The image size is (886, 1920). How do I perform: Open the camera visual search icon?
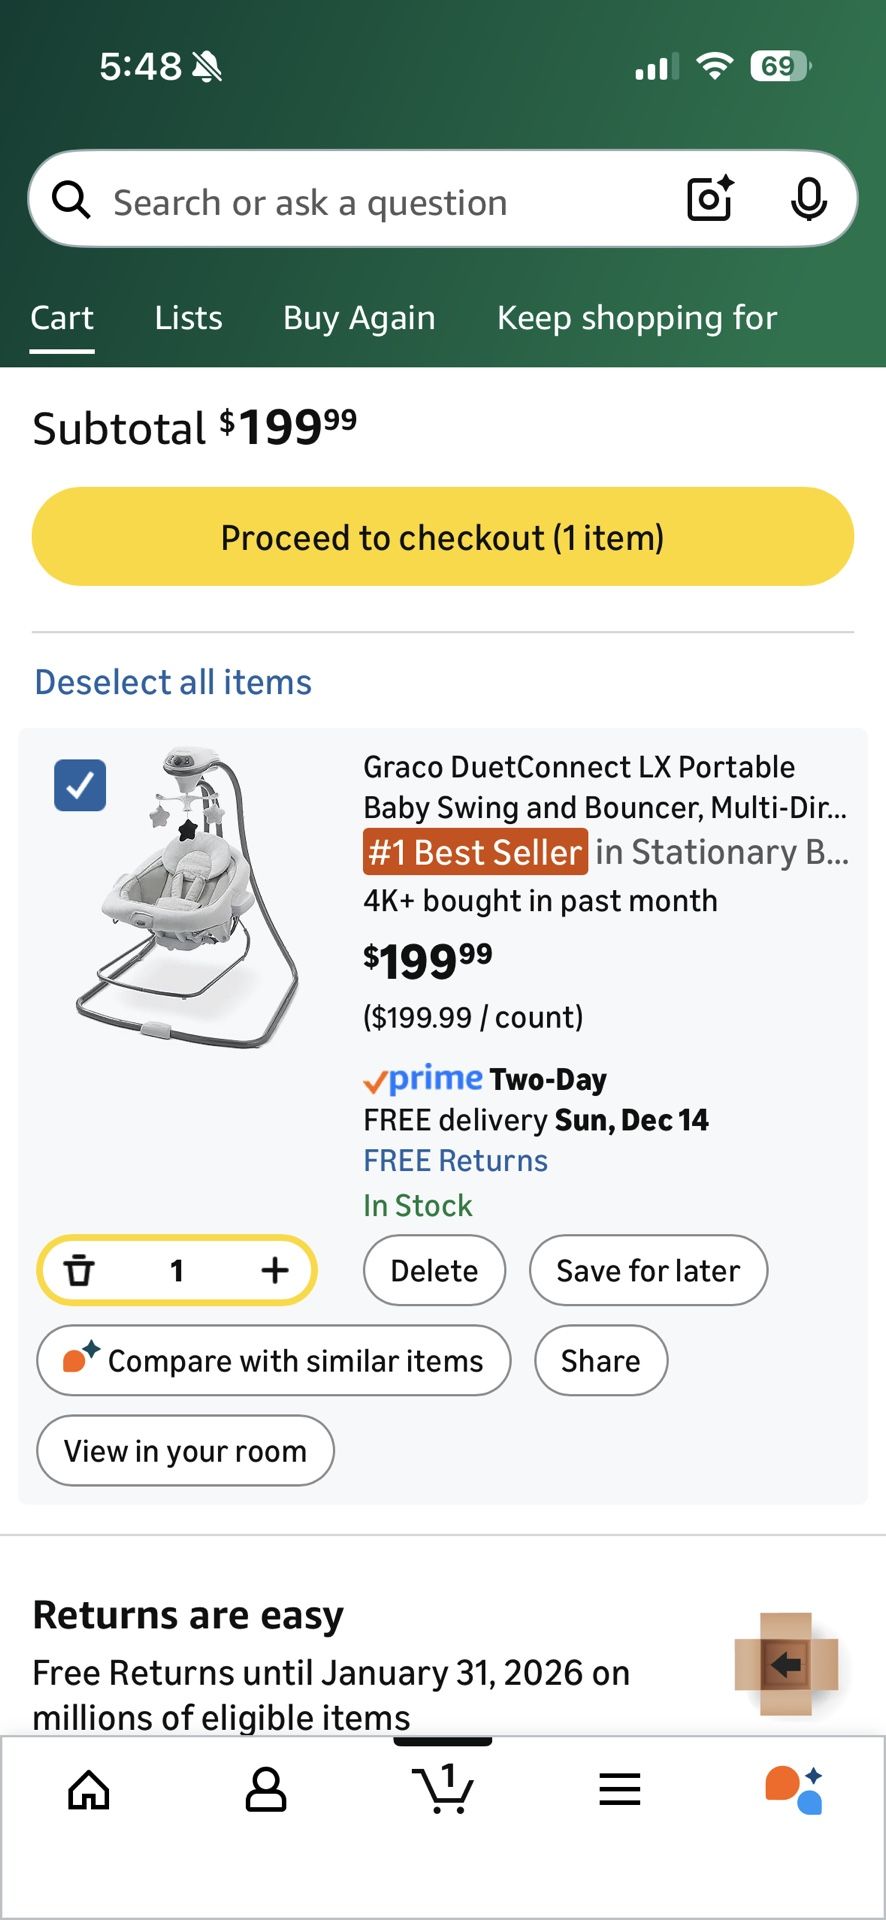(x=708, y=199)
